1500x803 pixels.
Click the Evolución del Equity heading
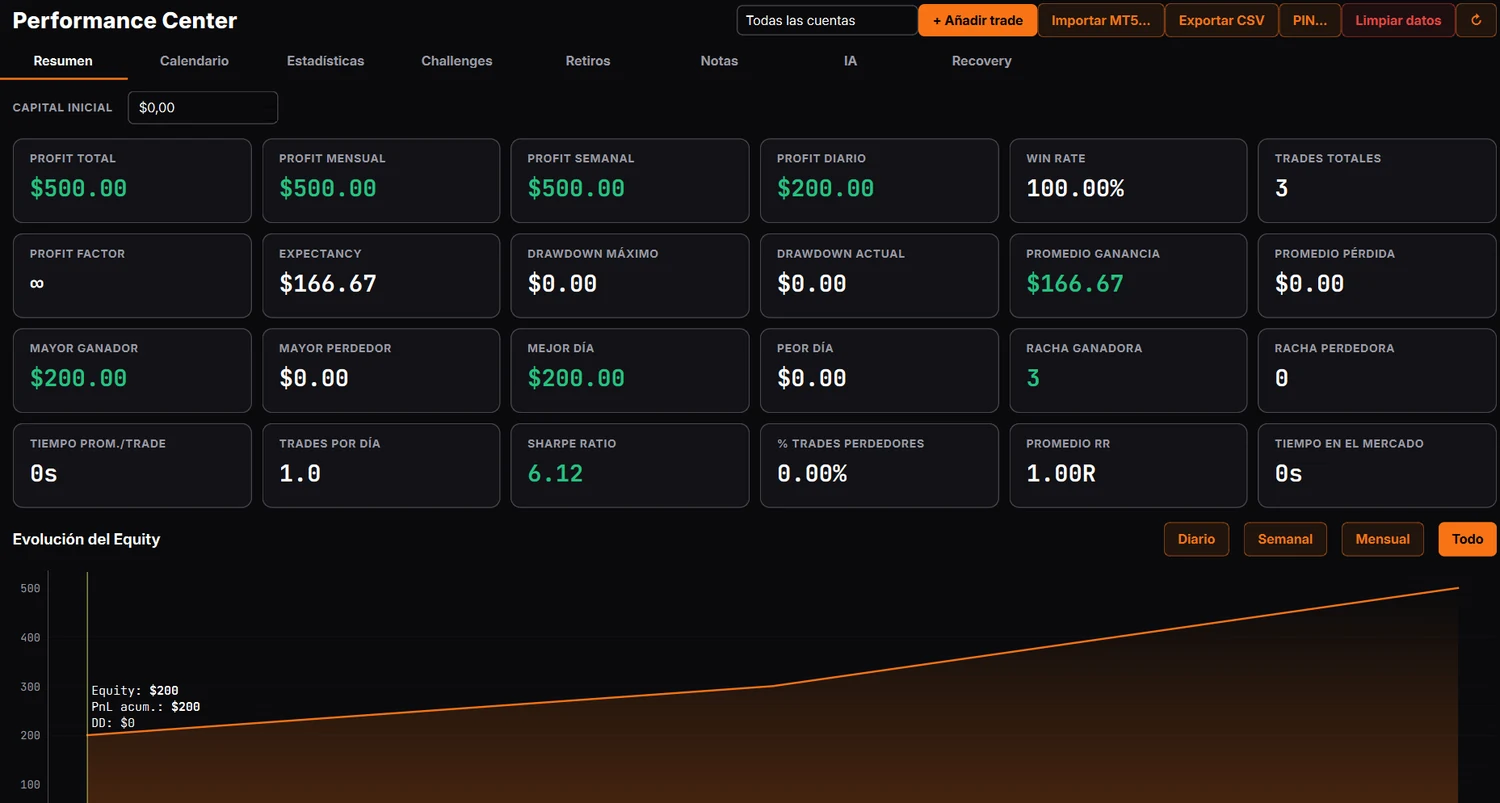point(86,539)
